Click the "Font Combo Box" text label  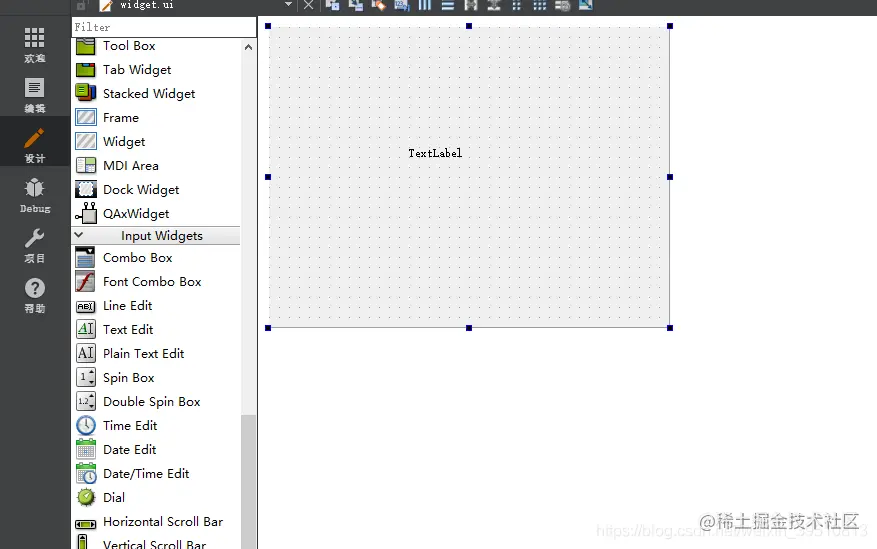[152, 282]
